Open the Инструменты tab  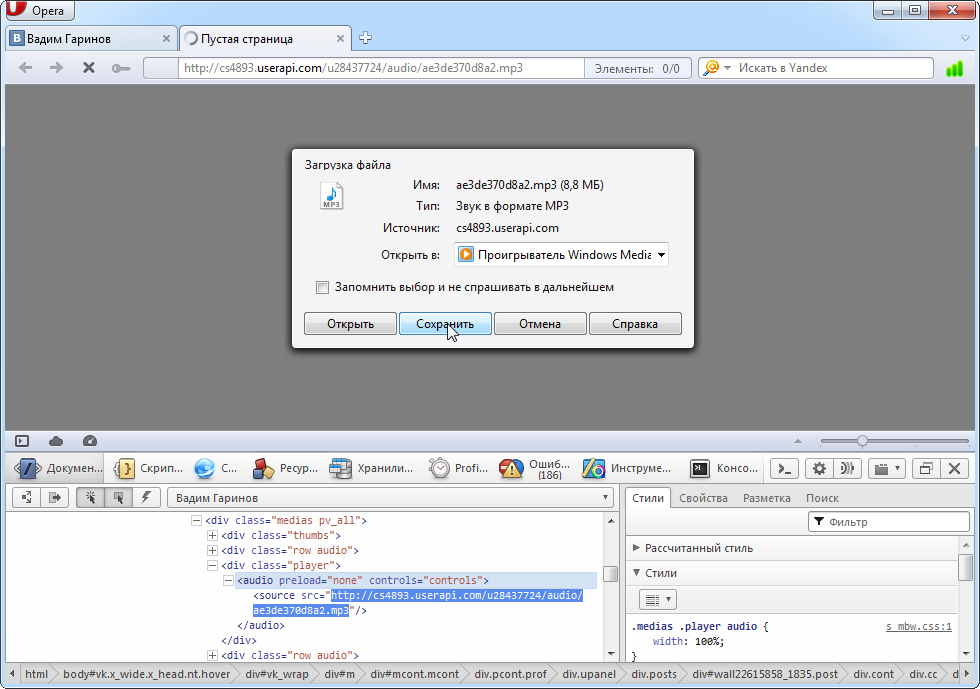tap(627, 468)
